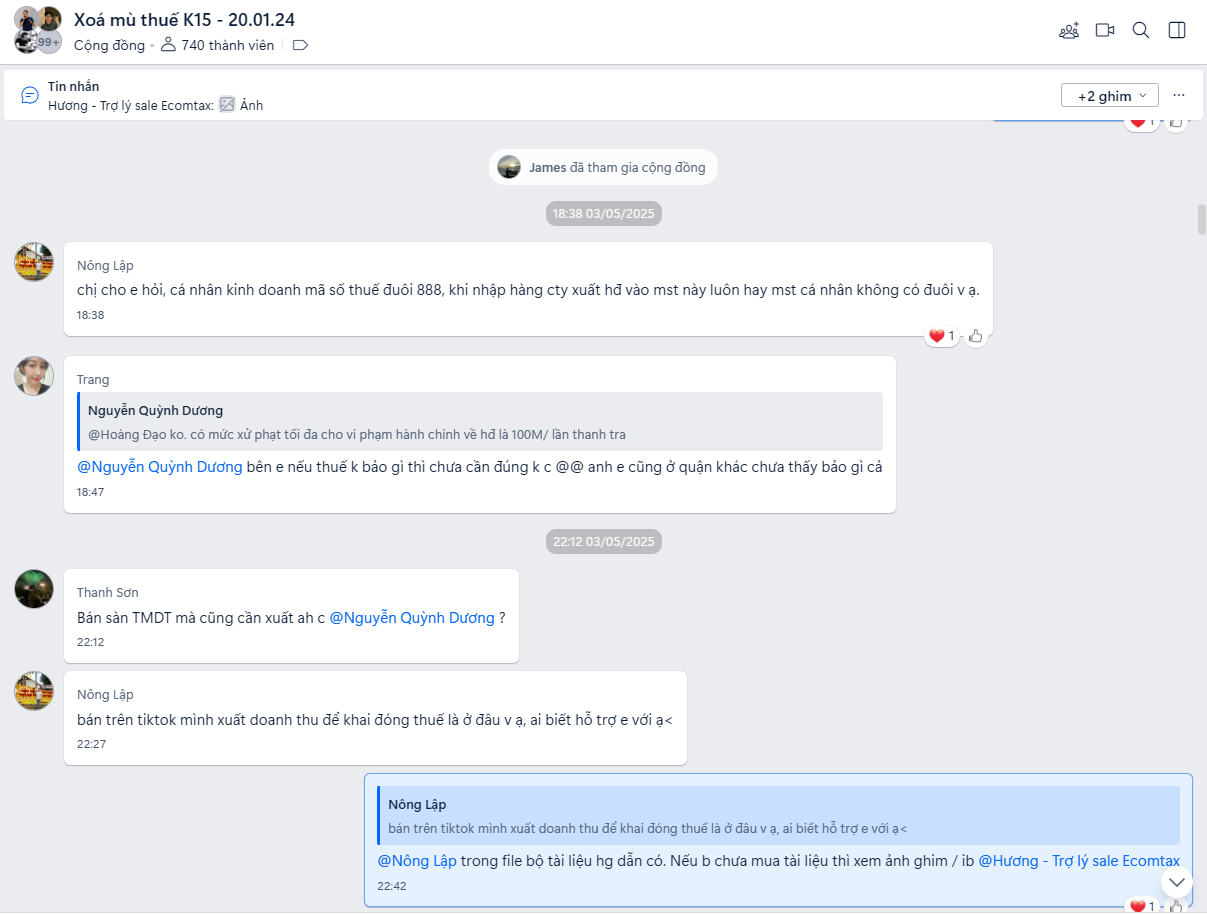Click the chat's vertical scrollbar thumb
Viewport: 1207px width, 914px height.
tap(1201, 219)
